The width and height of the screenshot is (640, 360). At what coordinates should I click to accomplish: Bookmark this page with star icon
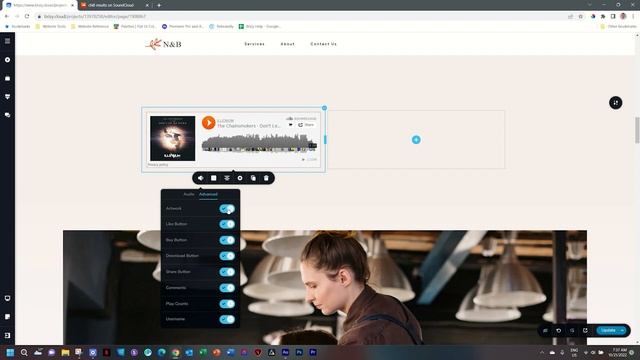[580, 16]
